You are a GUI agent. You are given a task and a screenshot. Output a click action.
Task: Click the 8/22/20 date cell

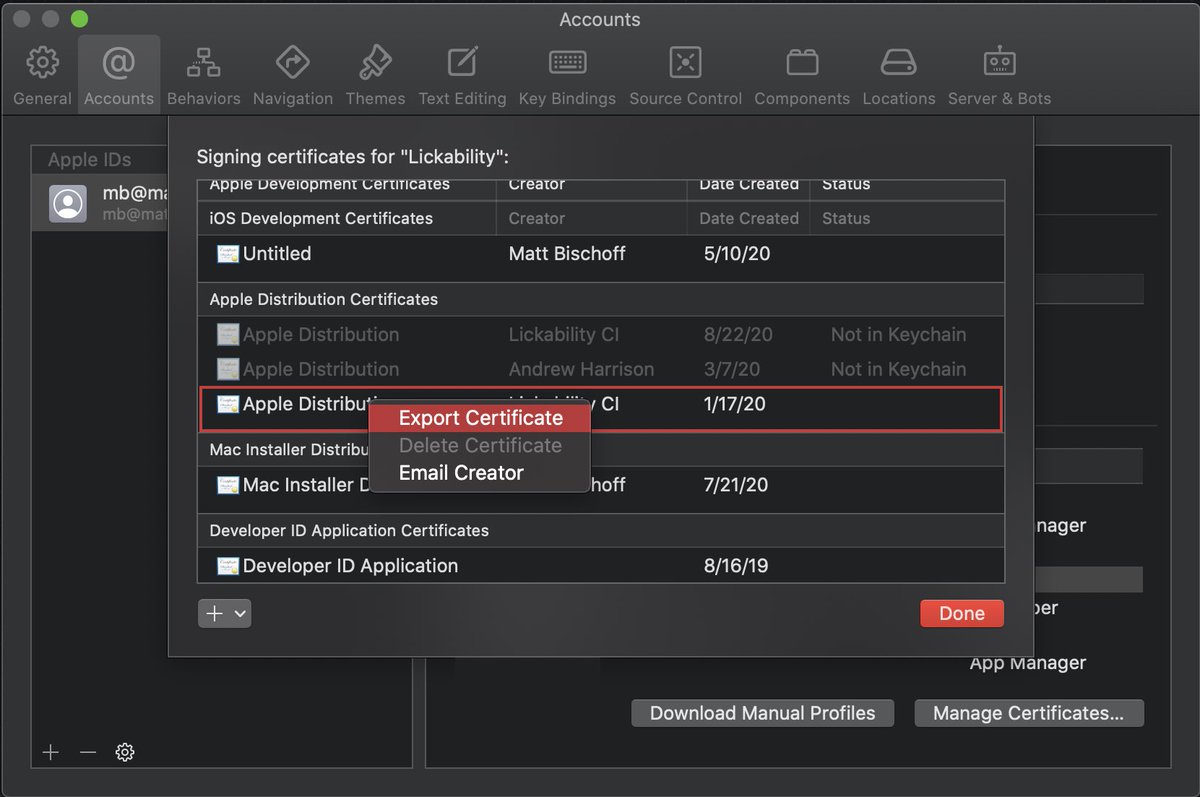(738, 335)
